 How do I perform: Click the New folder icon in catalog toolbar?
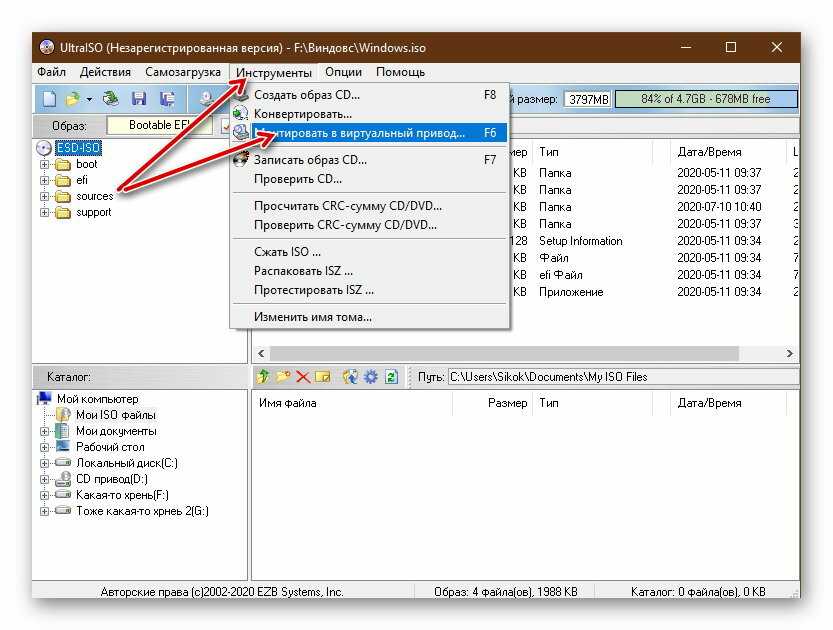(283, 377)
